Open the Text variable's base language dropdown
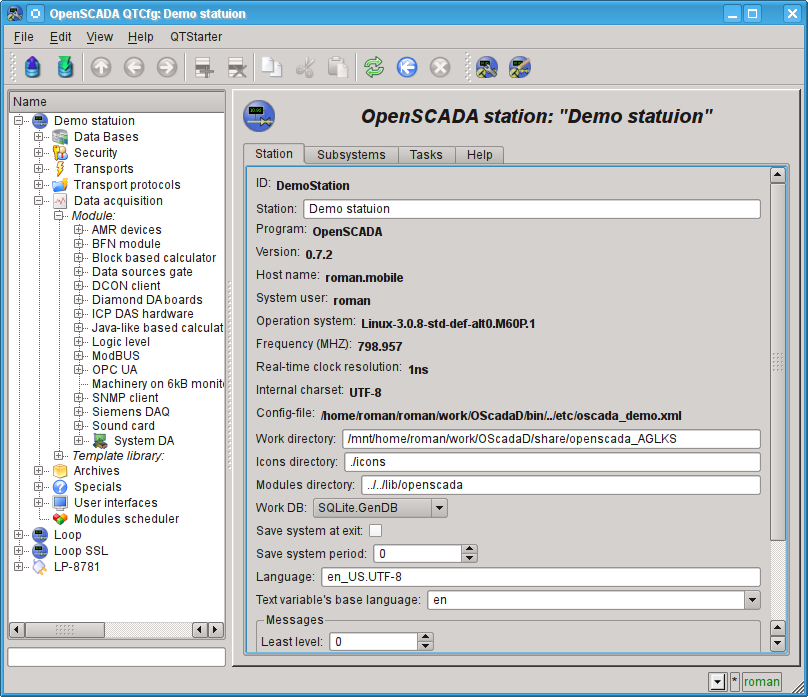This screenshot has width=808, height=697. (752, 600)
